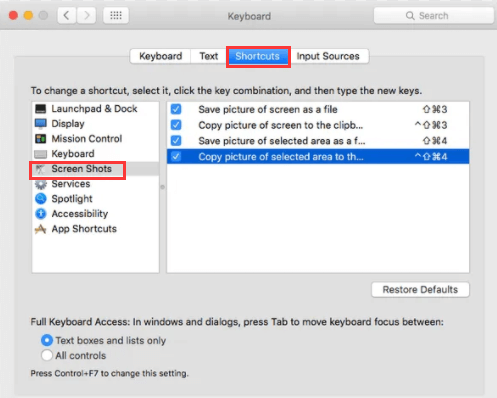Screen dimensions: 497x398
Task: Switch to the Keyboard tab
Action: pyautogui.click(x=160, y=56)
